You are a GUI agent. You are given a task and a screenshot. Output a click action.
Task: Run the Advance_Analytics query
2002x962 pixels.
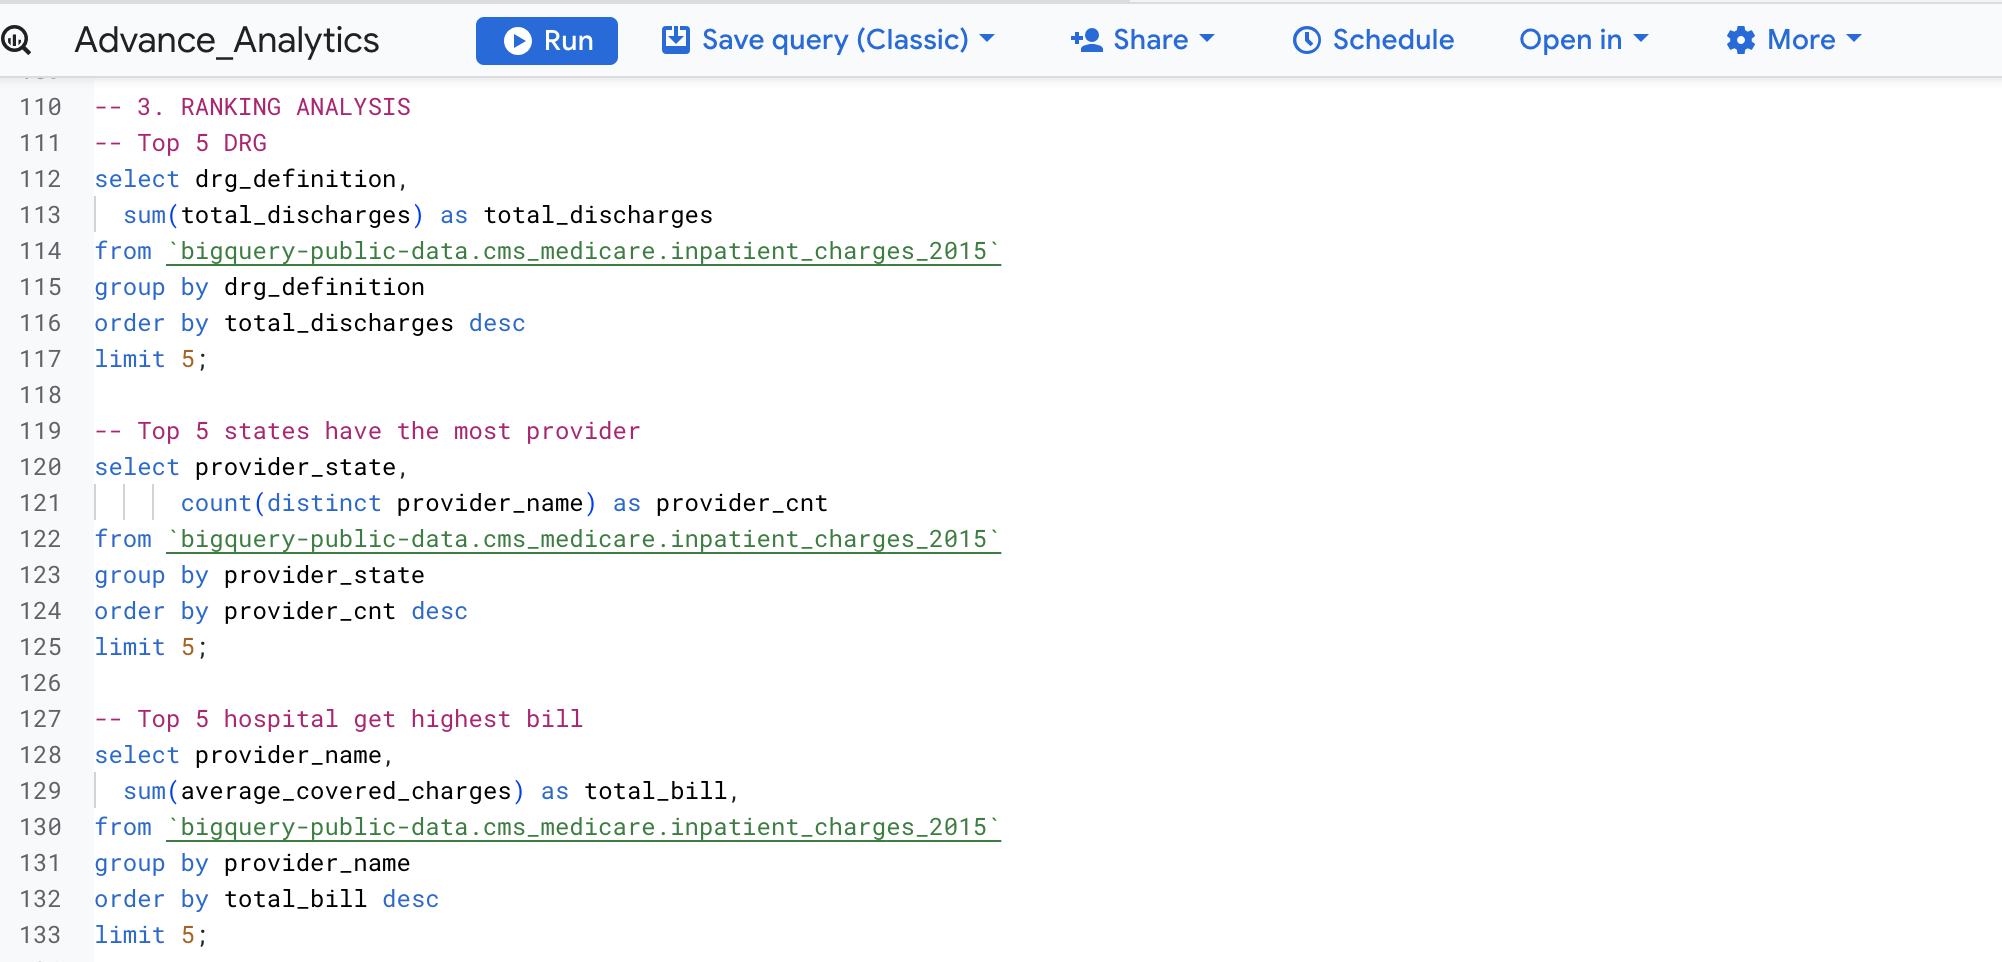tap(547, 41)
